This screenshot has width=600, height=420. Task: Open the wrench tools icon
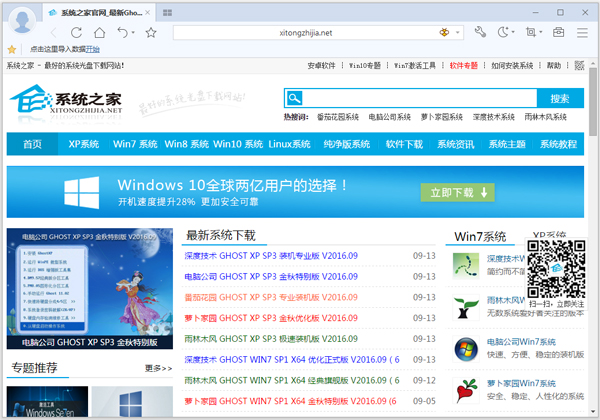coord(479,32)
